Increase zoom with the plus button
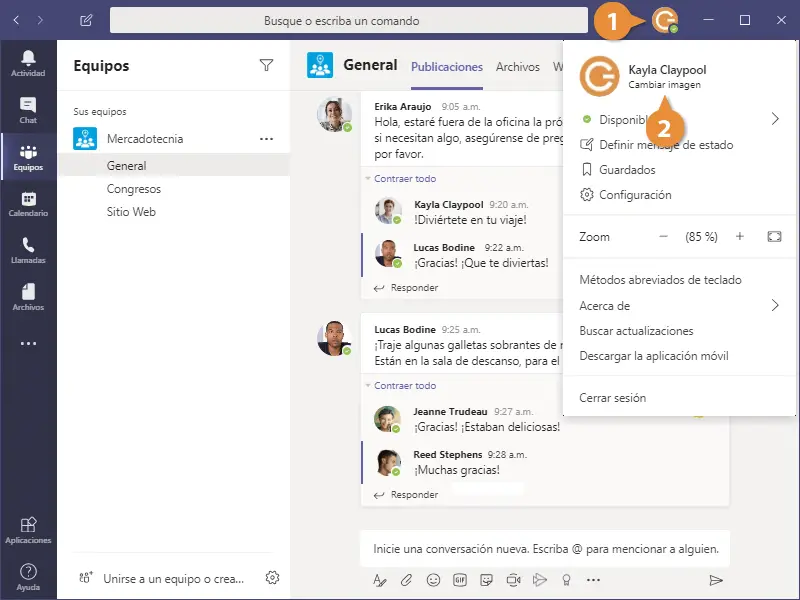This screenshot has height=600, width=800. [x=740, y=237]
